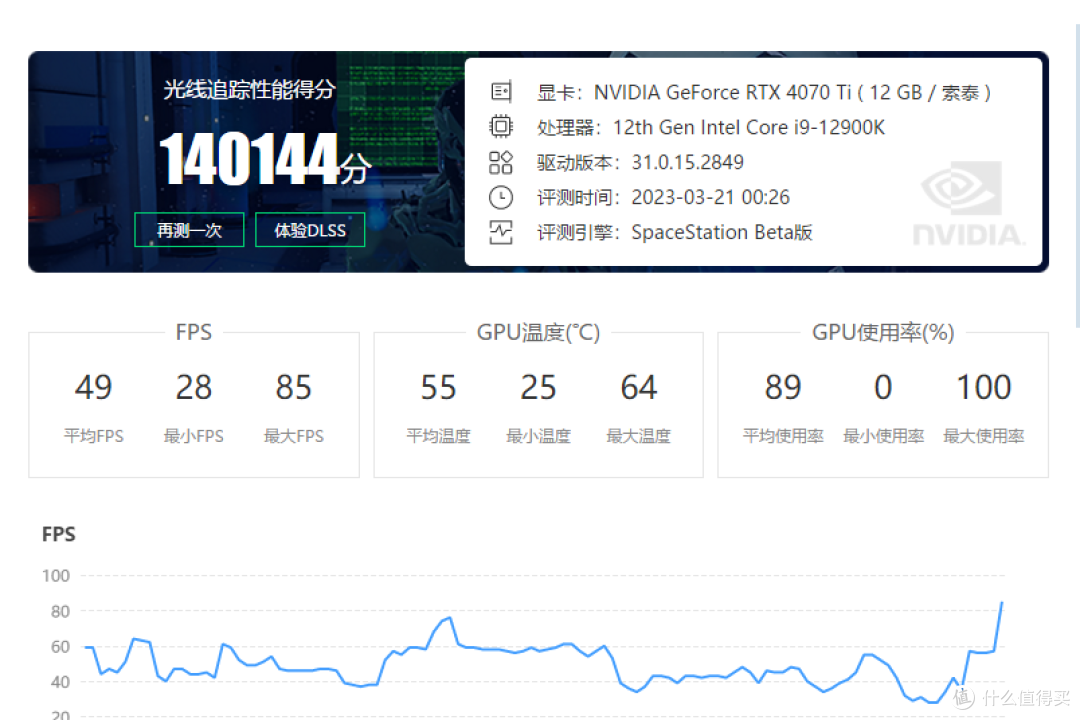Click the GPU温度(℃) section title

(x=539, y=333)
